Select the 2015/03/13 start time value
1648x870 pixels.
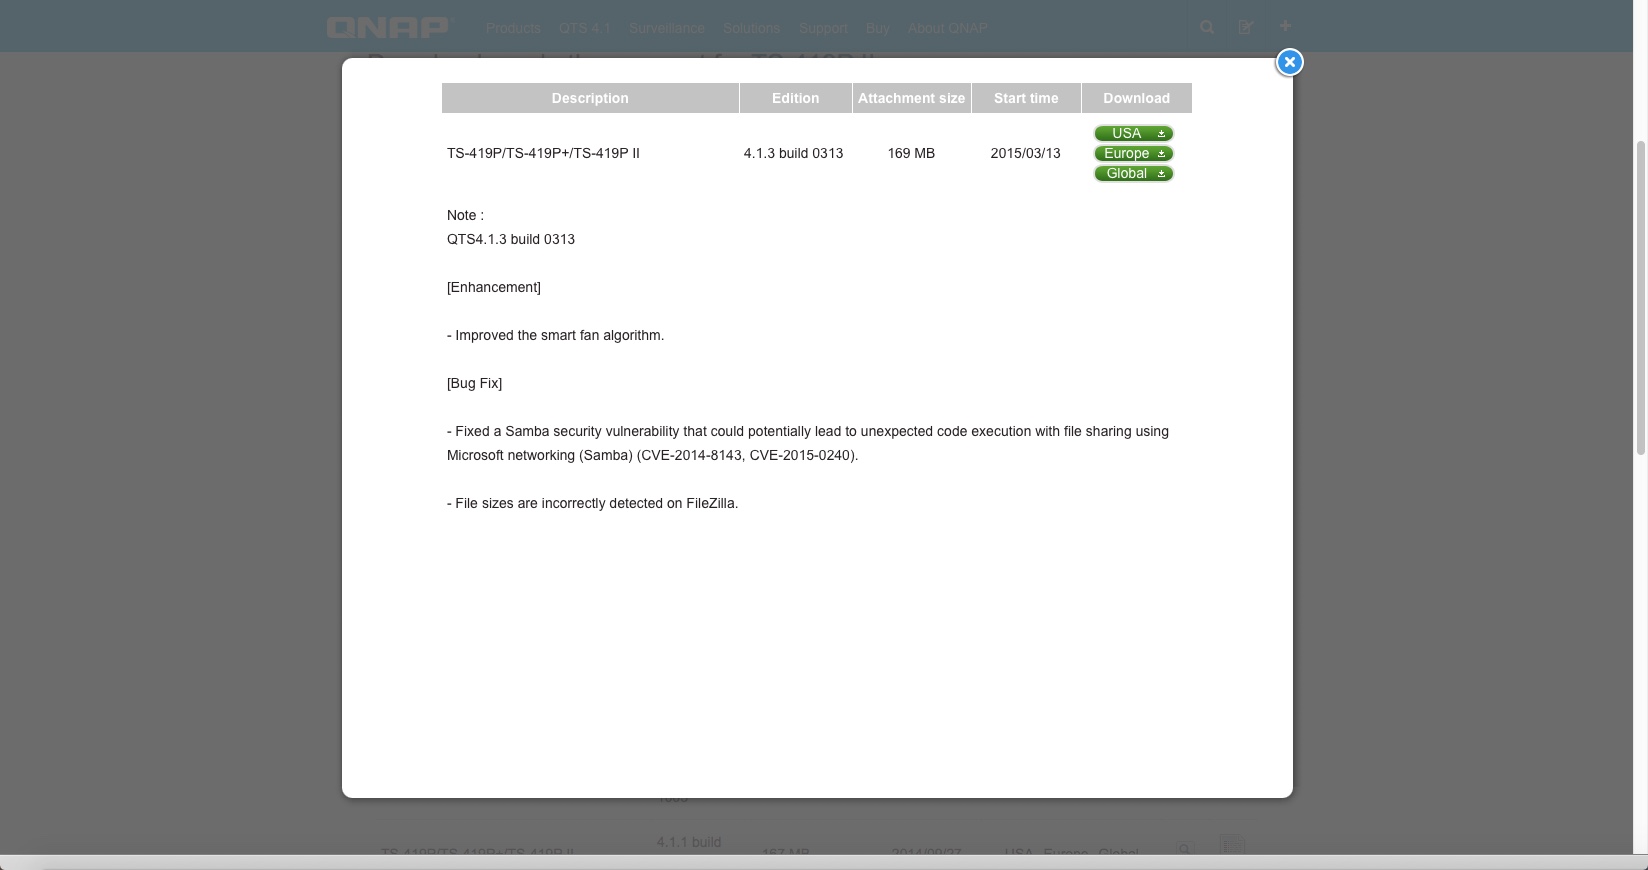pyautogui.click(x=1026, y=153)
